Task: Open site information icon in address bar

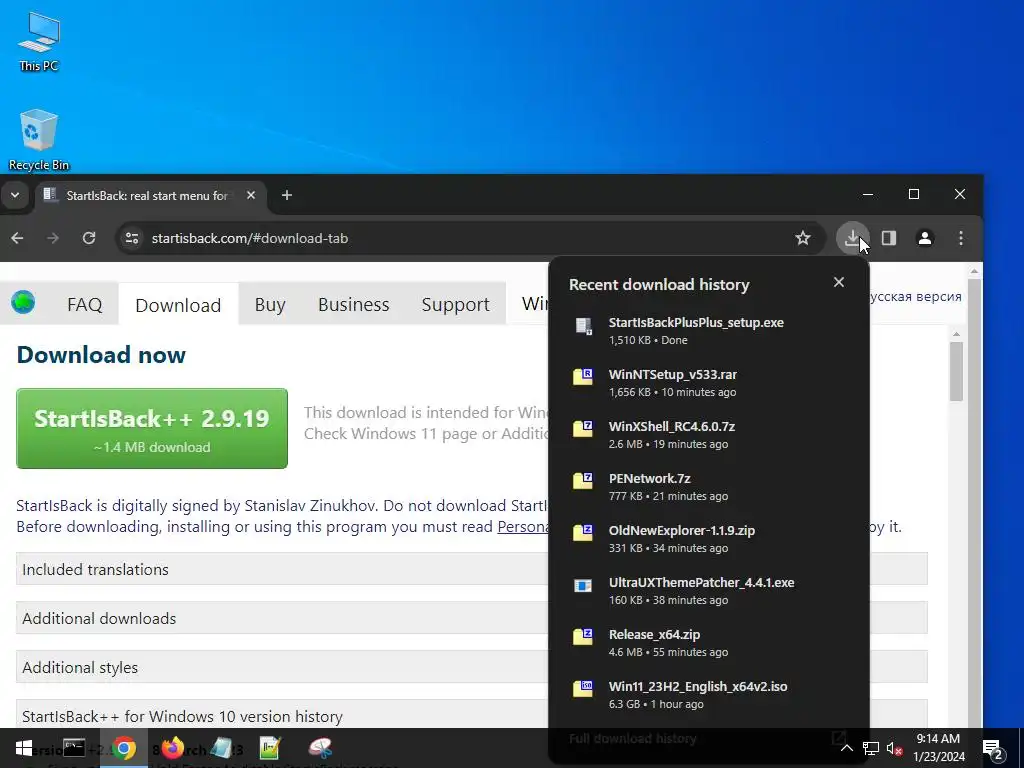Action: 132,238
